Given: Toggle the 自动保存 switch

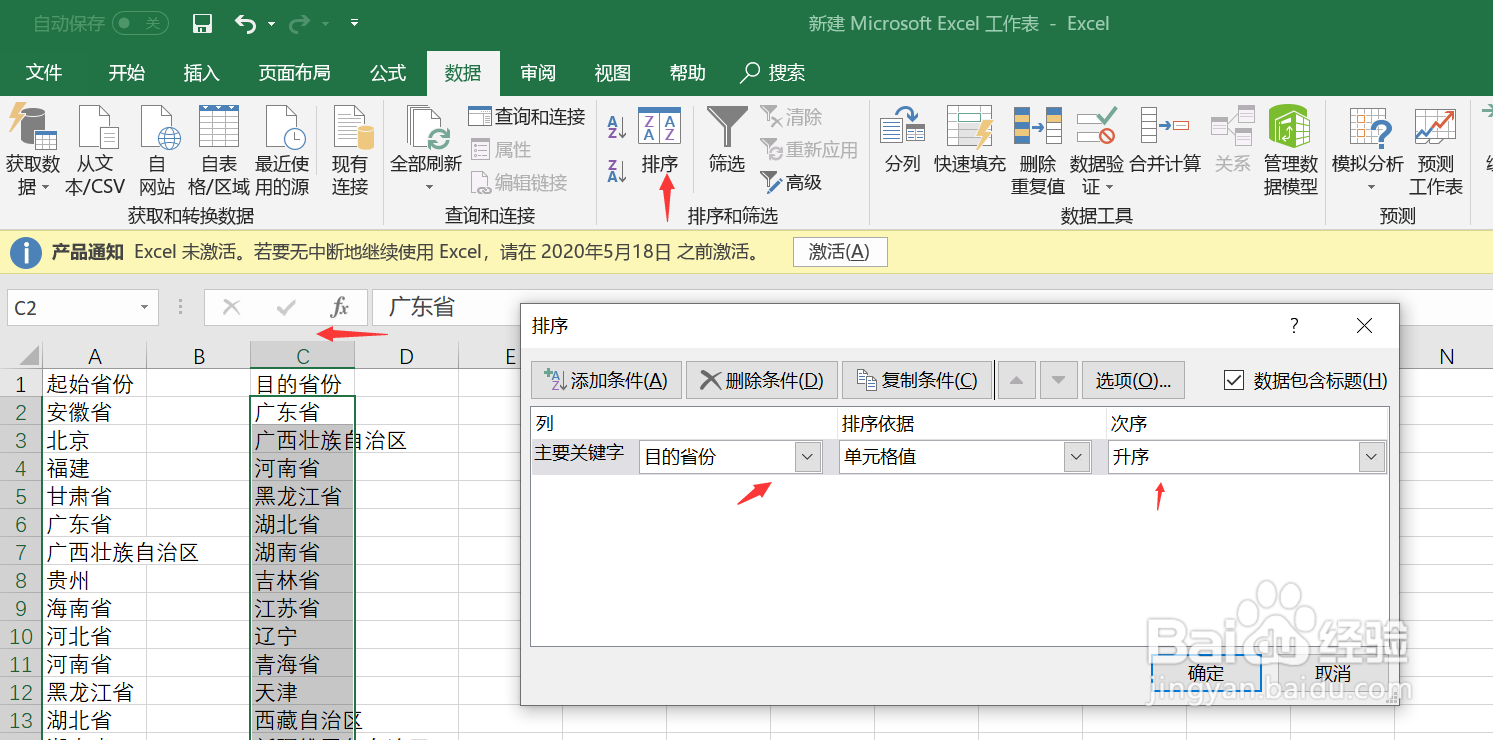Looking at the screenshot, I should pyautogui.click(x=139, y=23).
